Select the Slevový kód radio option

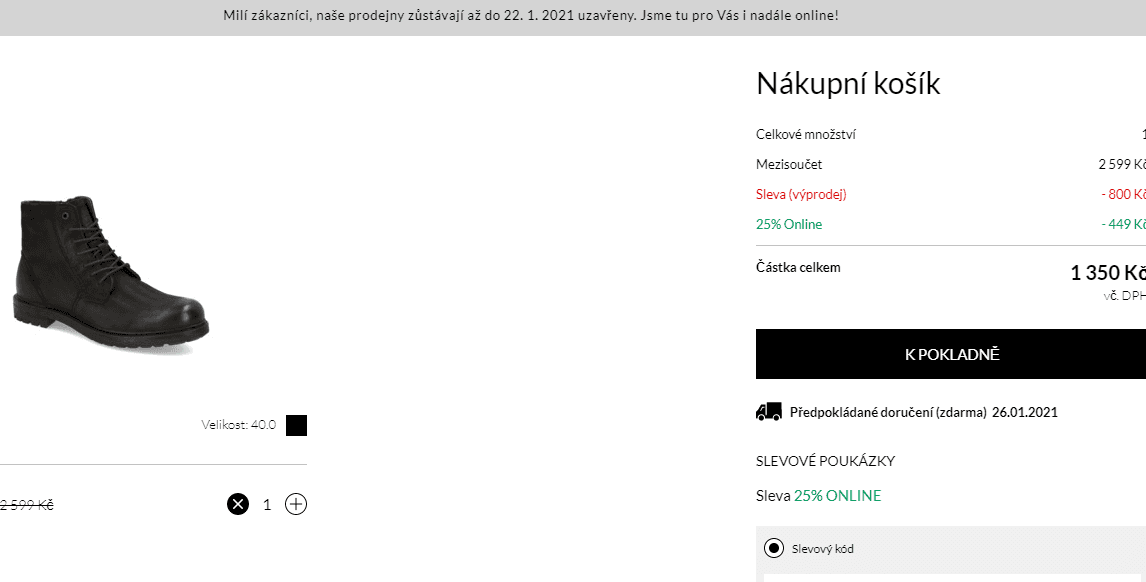773,548
